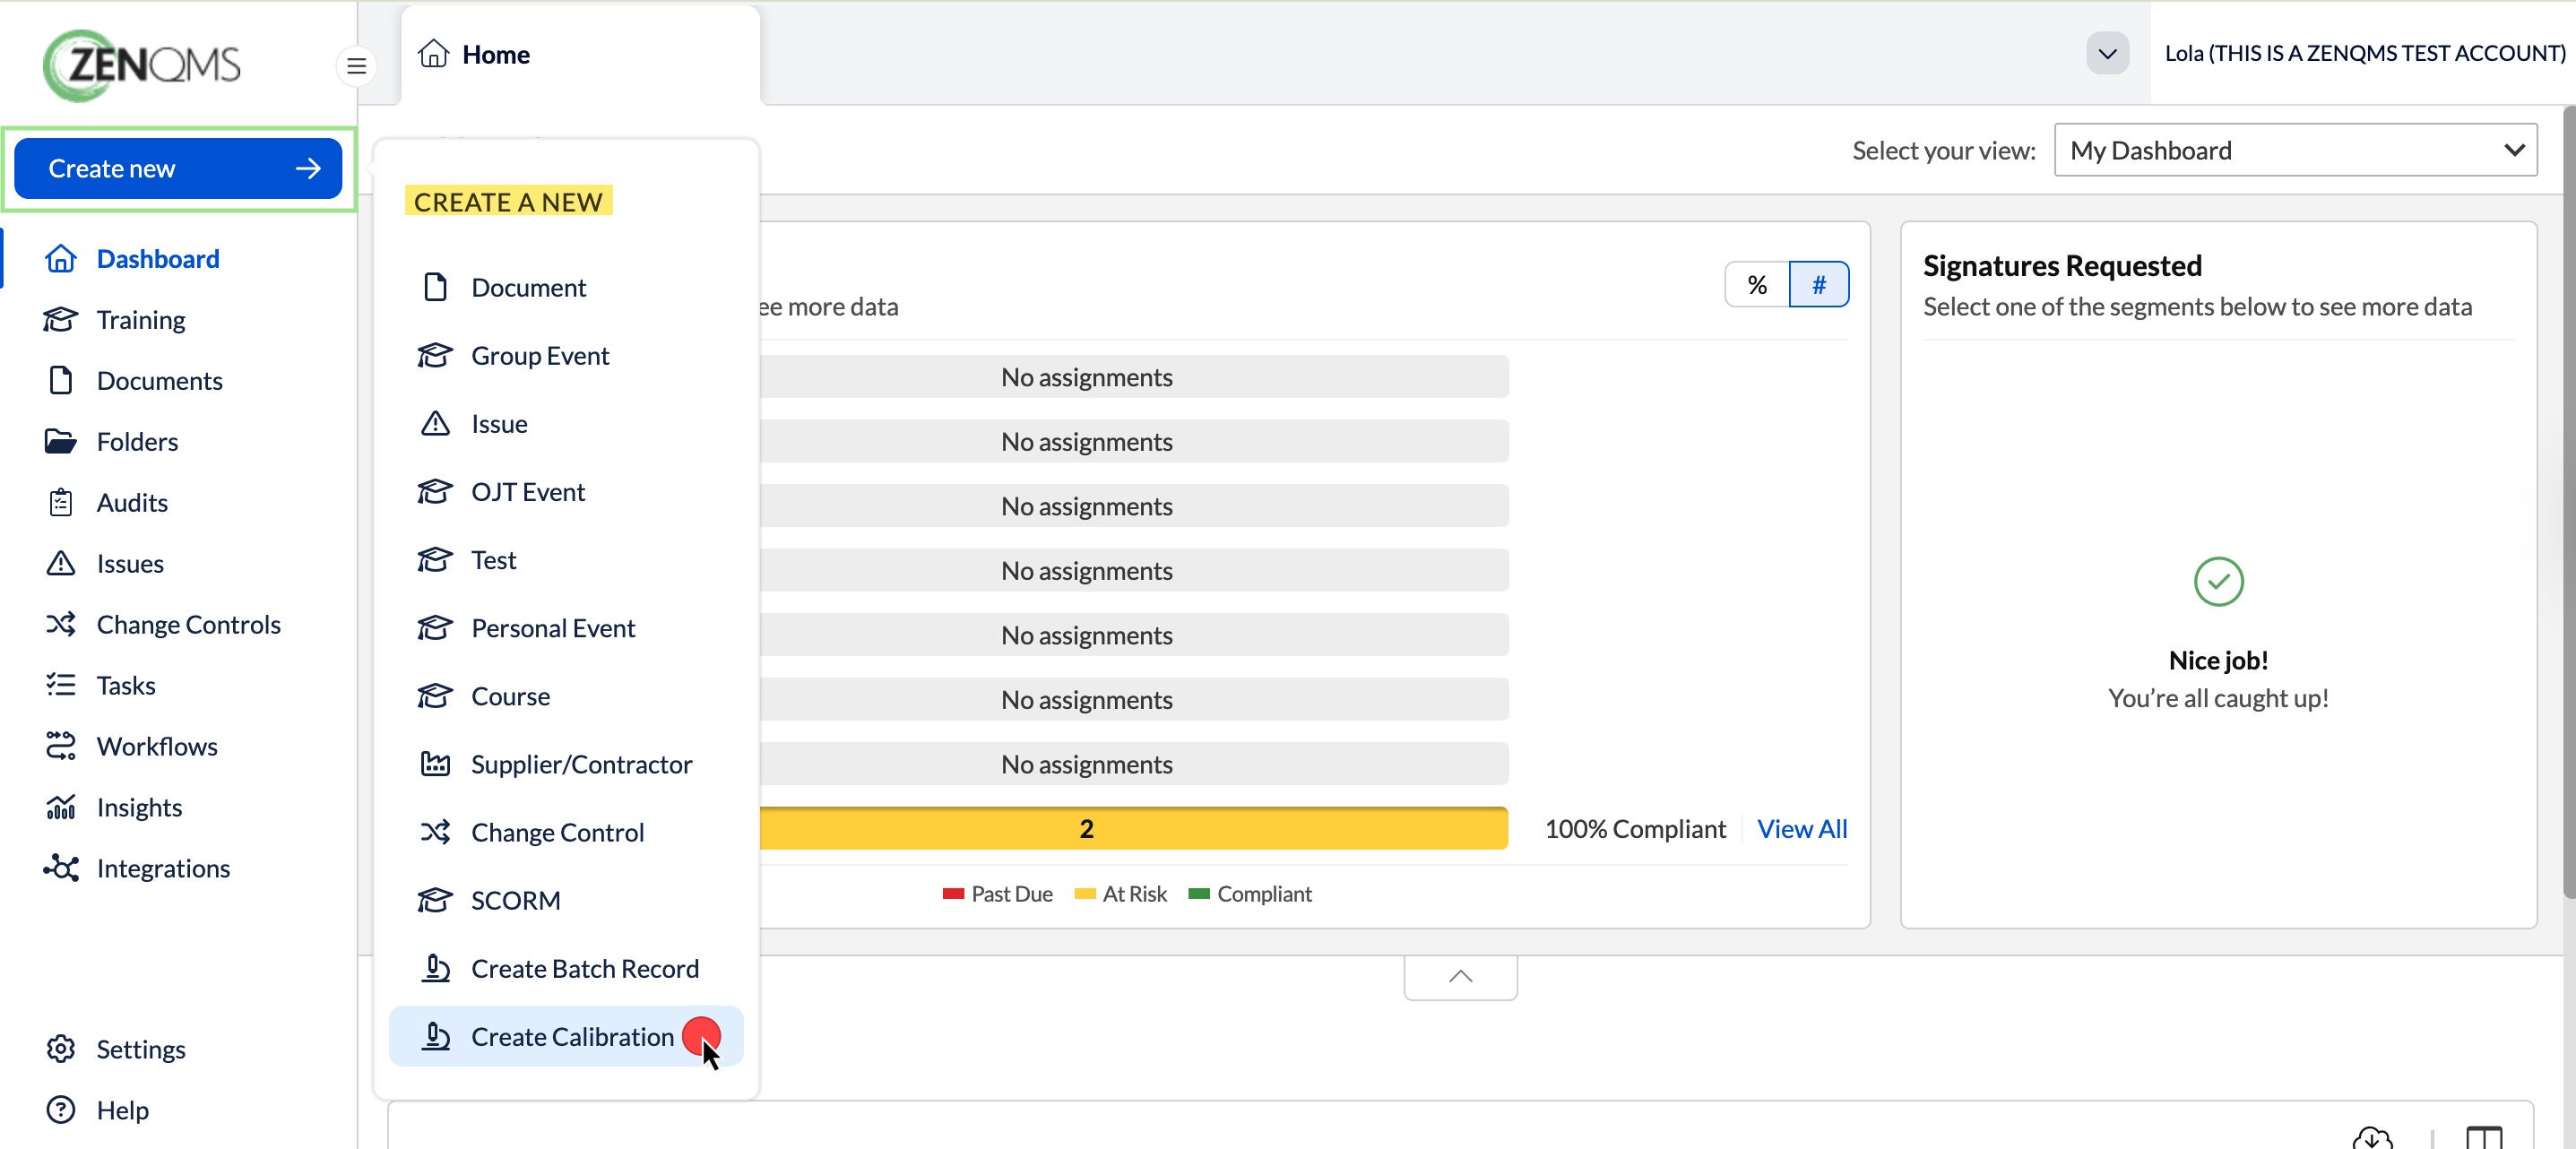Screen dimensions: 2576x1149
Task: Click the Tasks checklist icon
Action: click(x=60, y=686)
